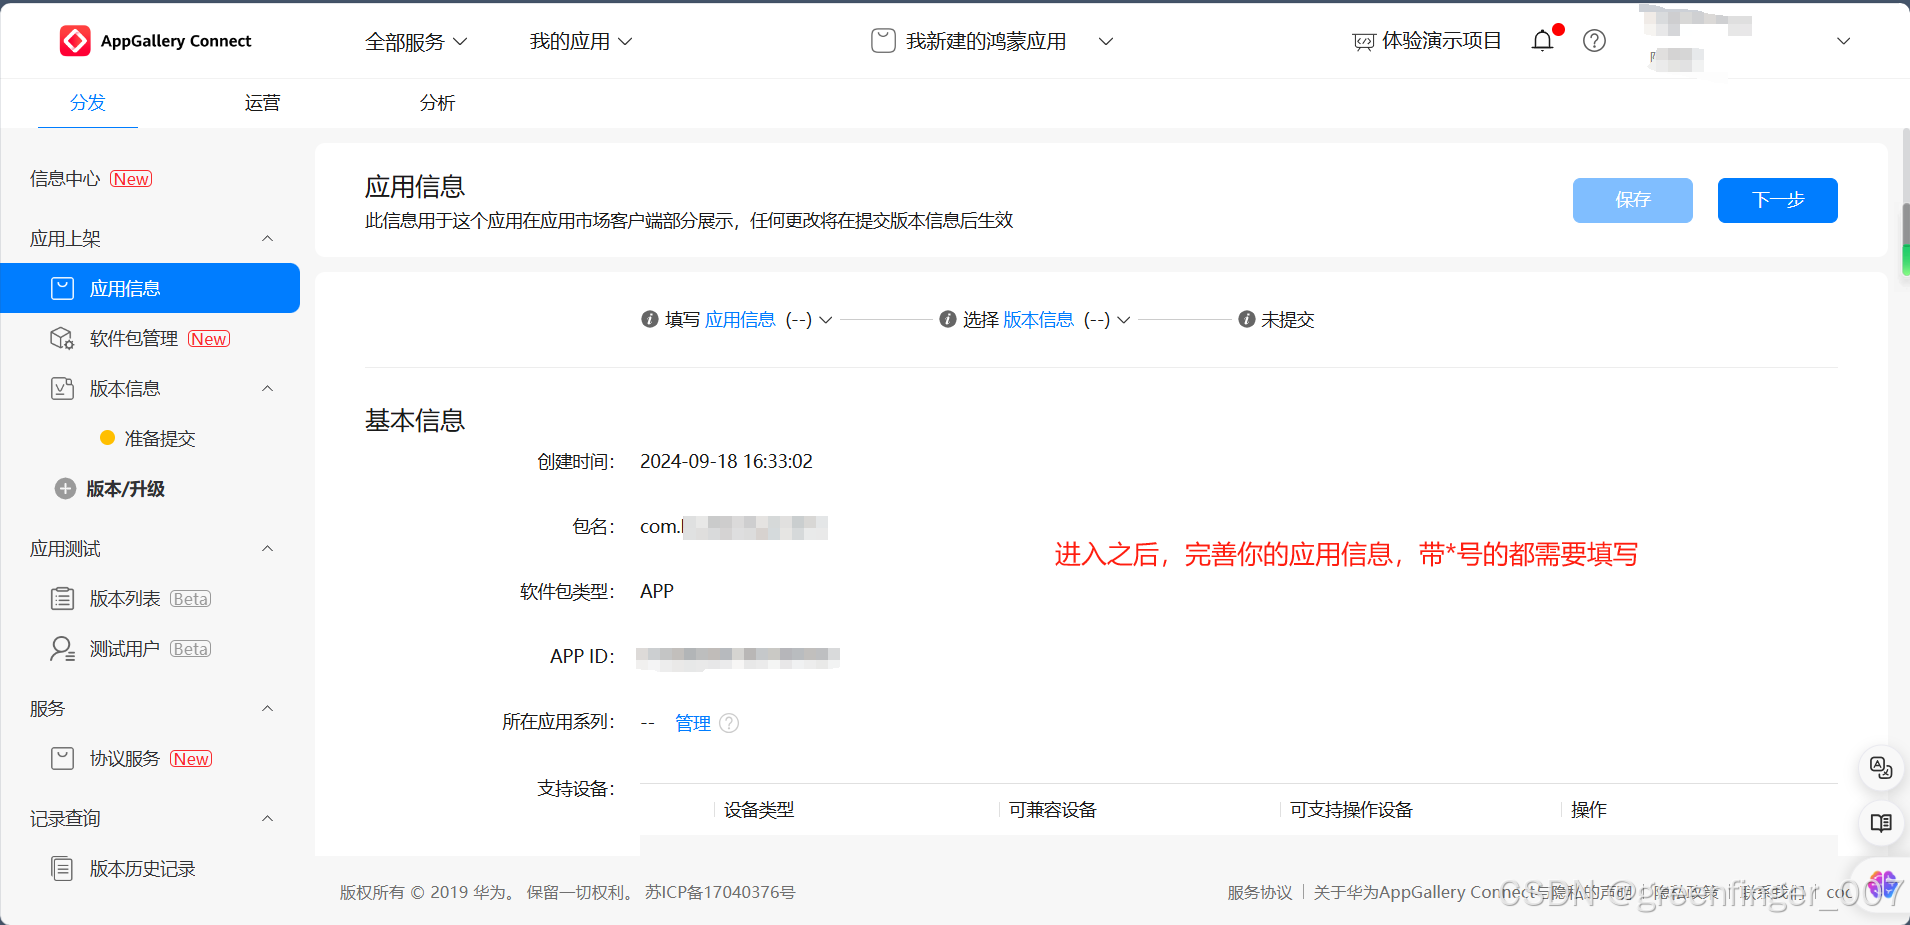Open the 我新建的鸿蒙应用 app selector dropdown
Screen dimensions: 1910x925
pyautogui.click(x=1106, y=41)
